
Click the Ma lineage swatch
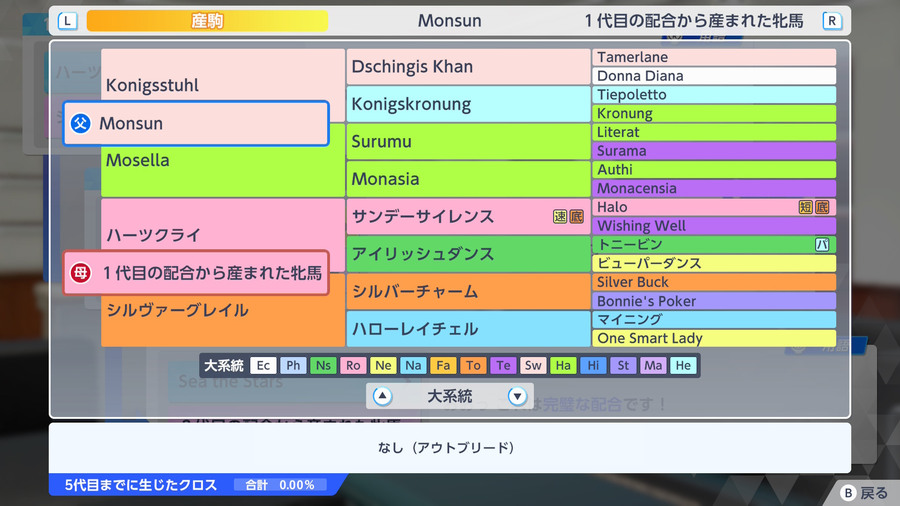click(653, 365)
